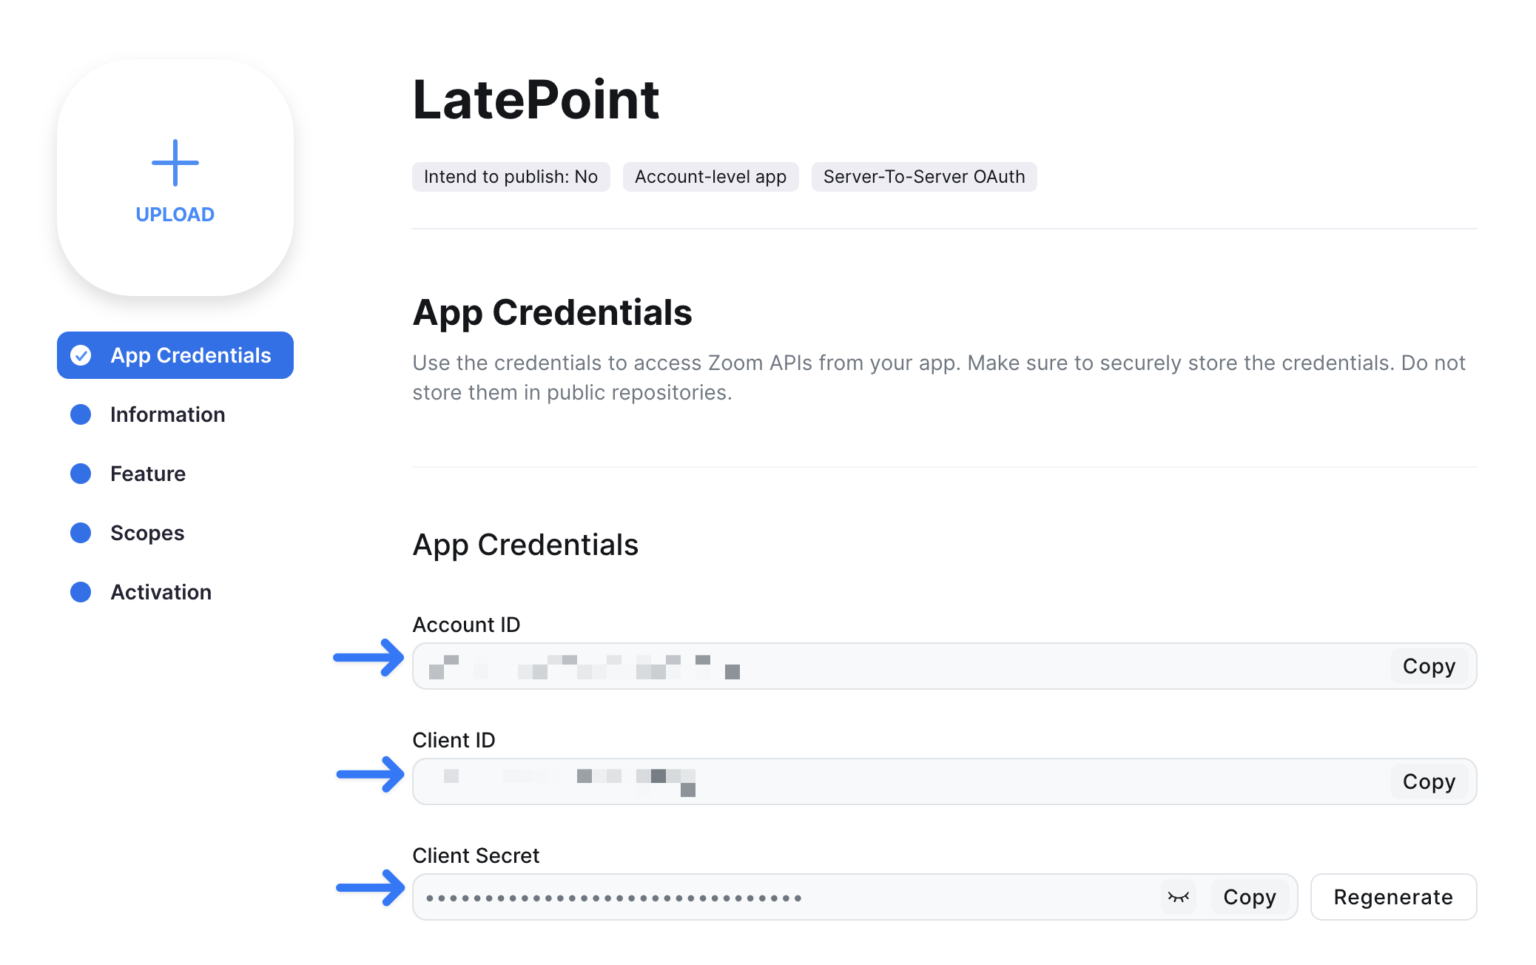
Task: Go to the Scopes section
Action: pos(147,533)
